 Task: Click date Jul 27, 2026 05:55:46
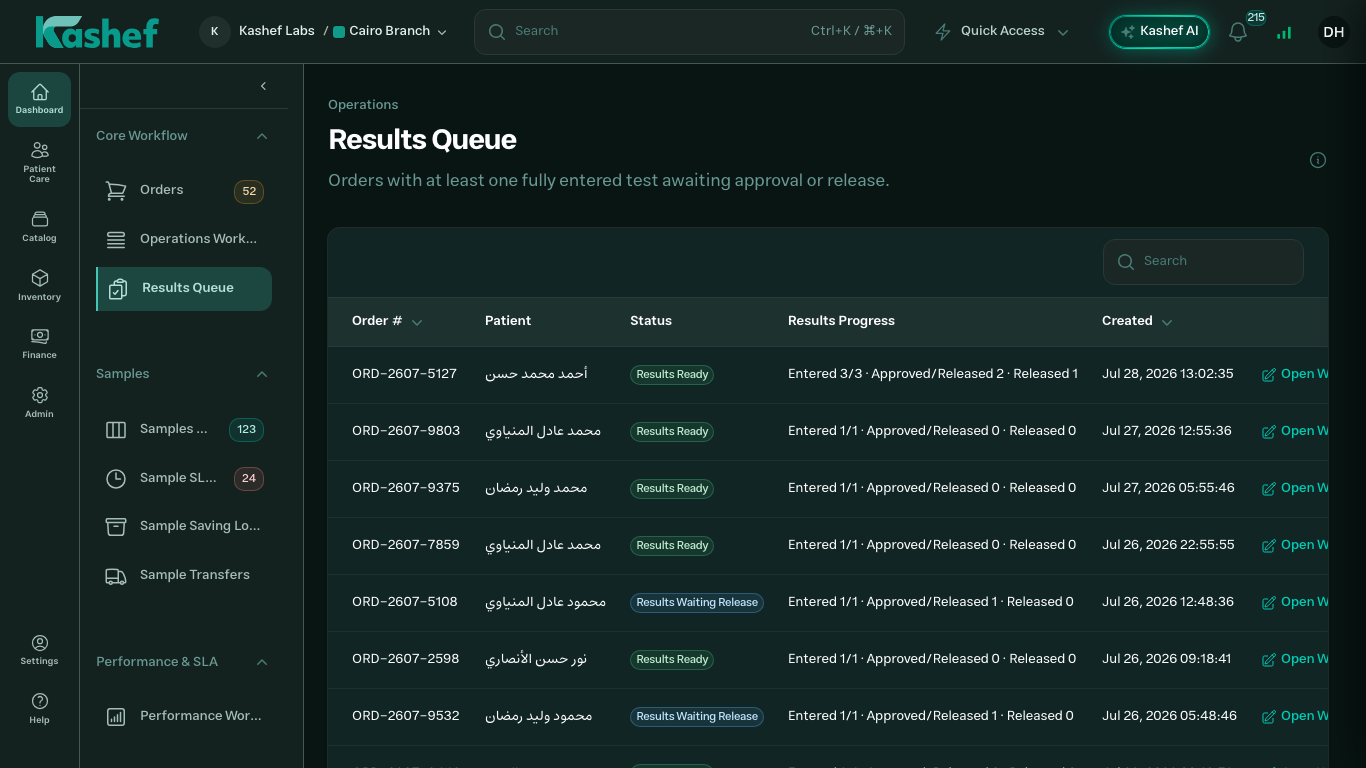tap(1168, 488)
